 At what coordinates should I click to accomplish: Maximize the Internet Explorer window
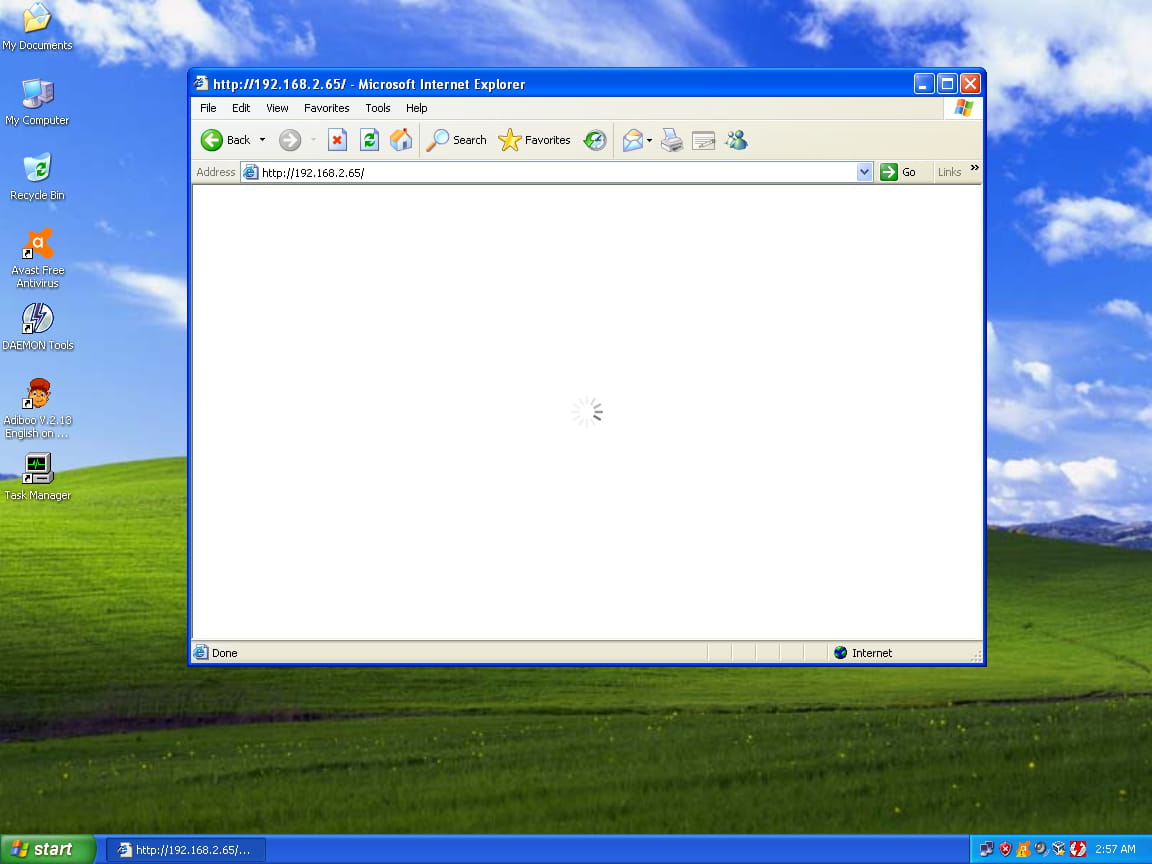pyautogui.click(x=947, y=84)
